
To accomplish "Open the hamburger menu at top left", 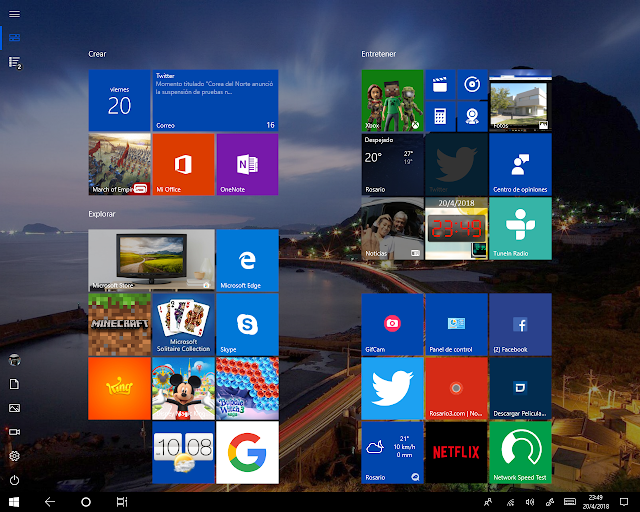I will click(14, 14).
